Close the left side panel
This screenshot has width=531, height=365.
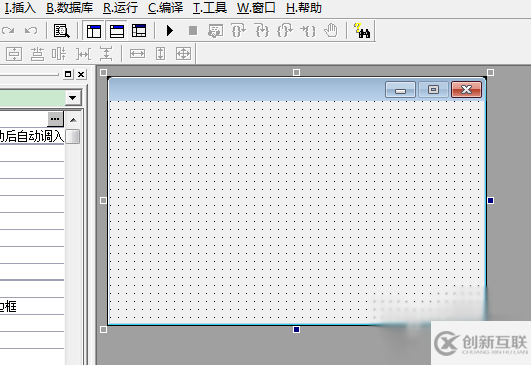tap(81, 74)
